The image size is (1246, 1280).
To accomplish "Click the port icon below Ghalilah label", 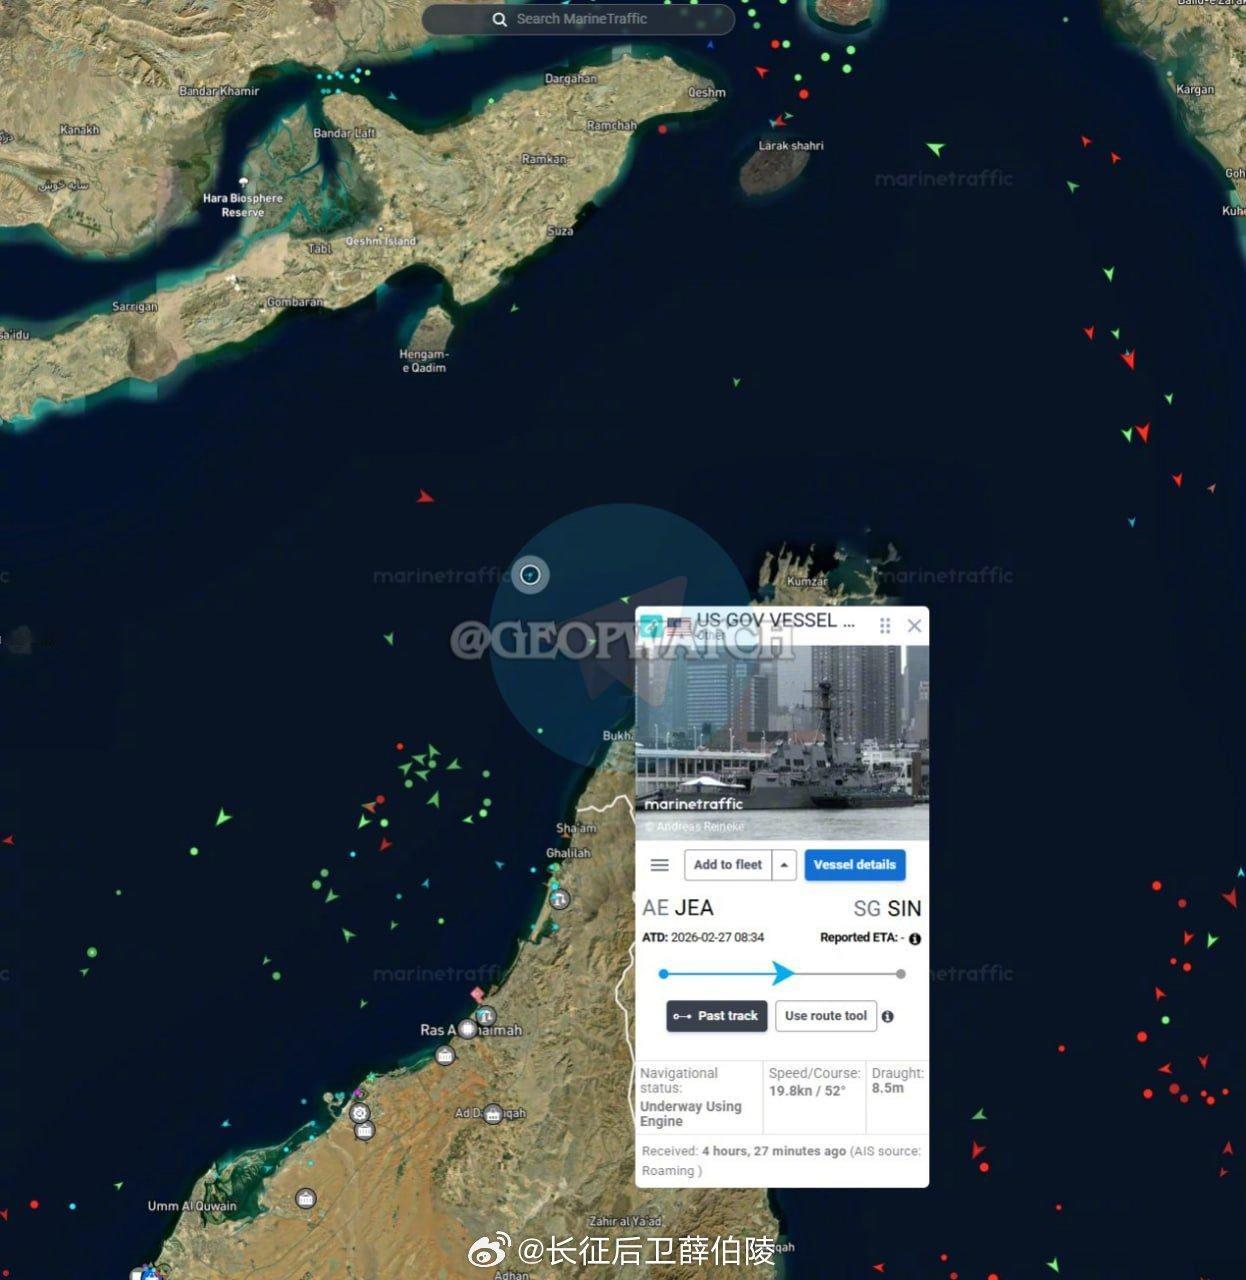I will [x=561, y=899].
